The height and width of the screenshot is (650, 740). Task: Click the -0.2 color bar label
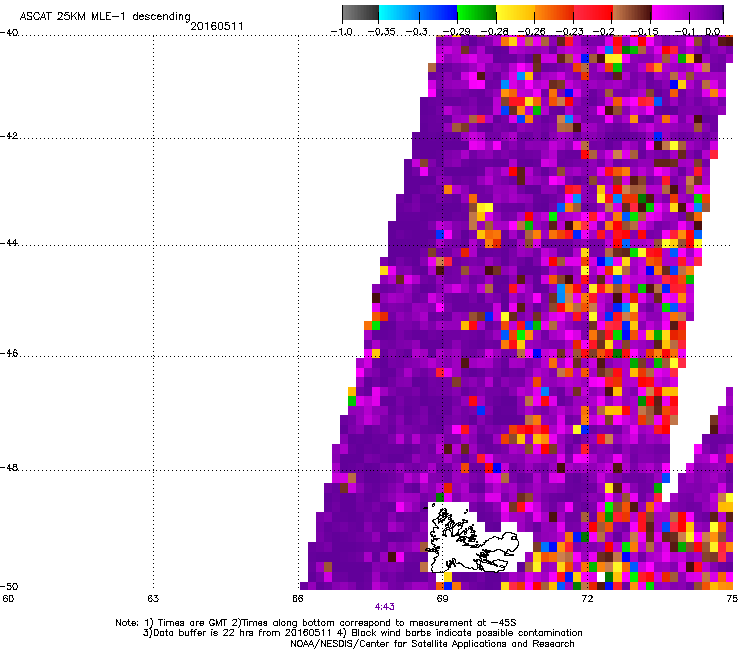pos(604,32)
